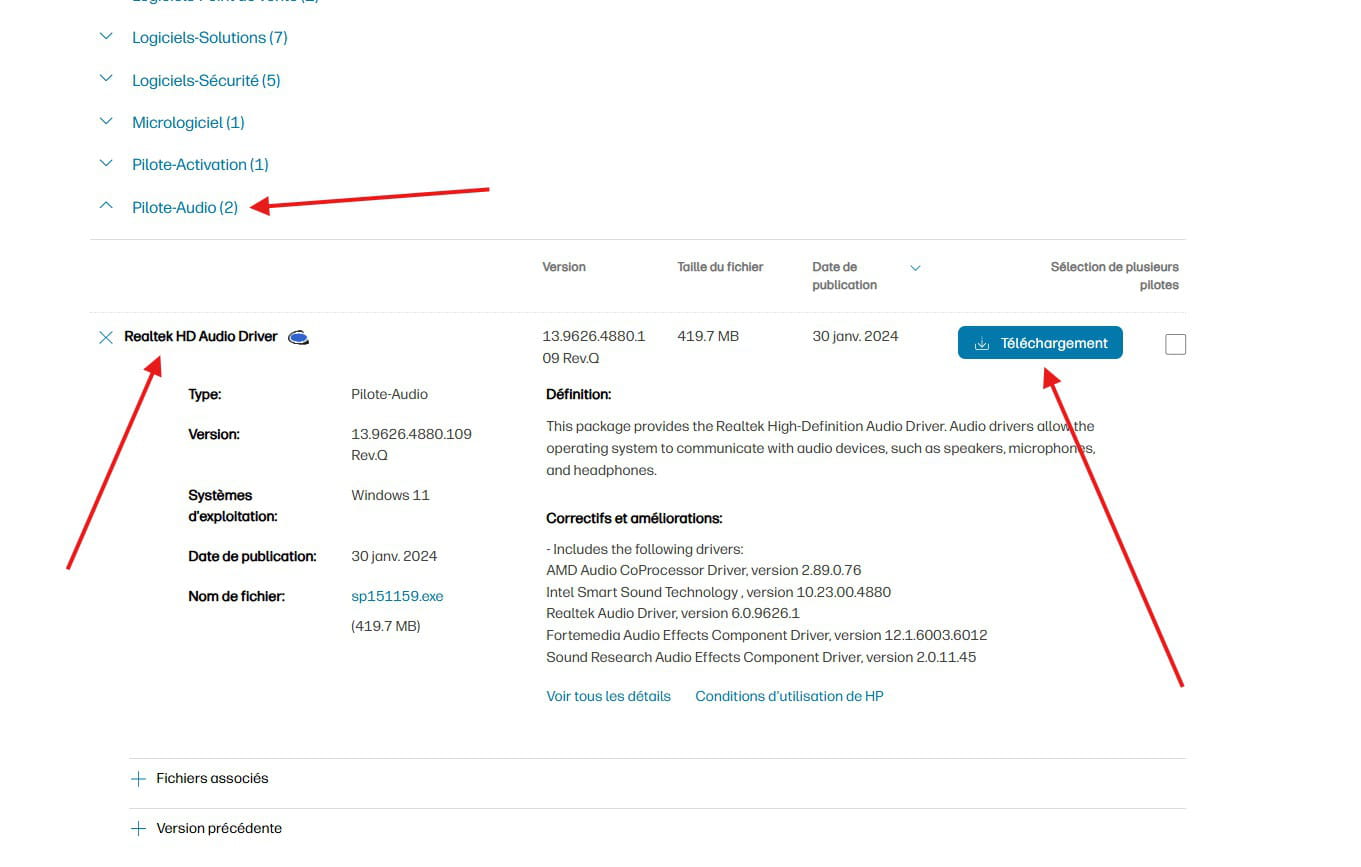The image size is (1361, 867).
Task: Click the Définition: heading
Action: pyautogui.click(x=578, y=394)
